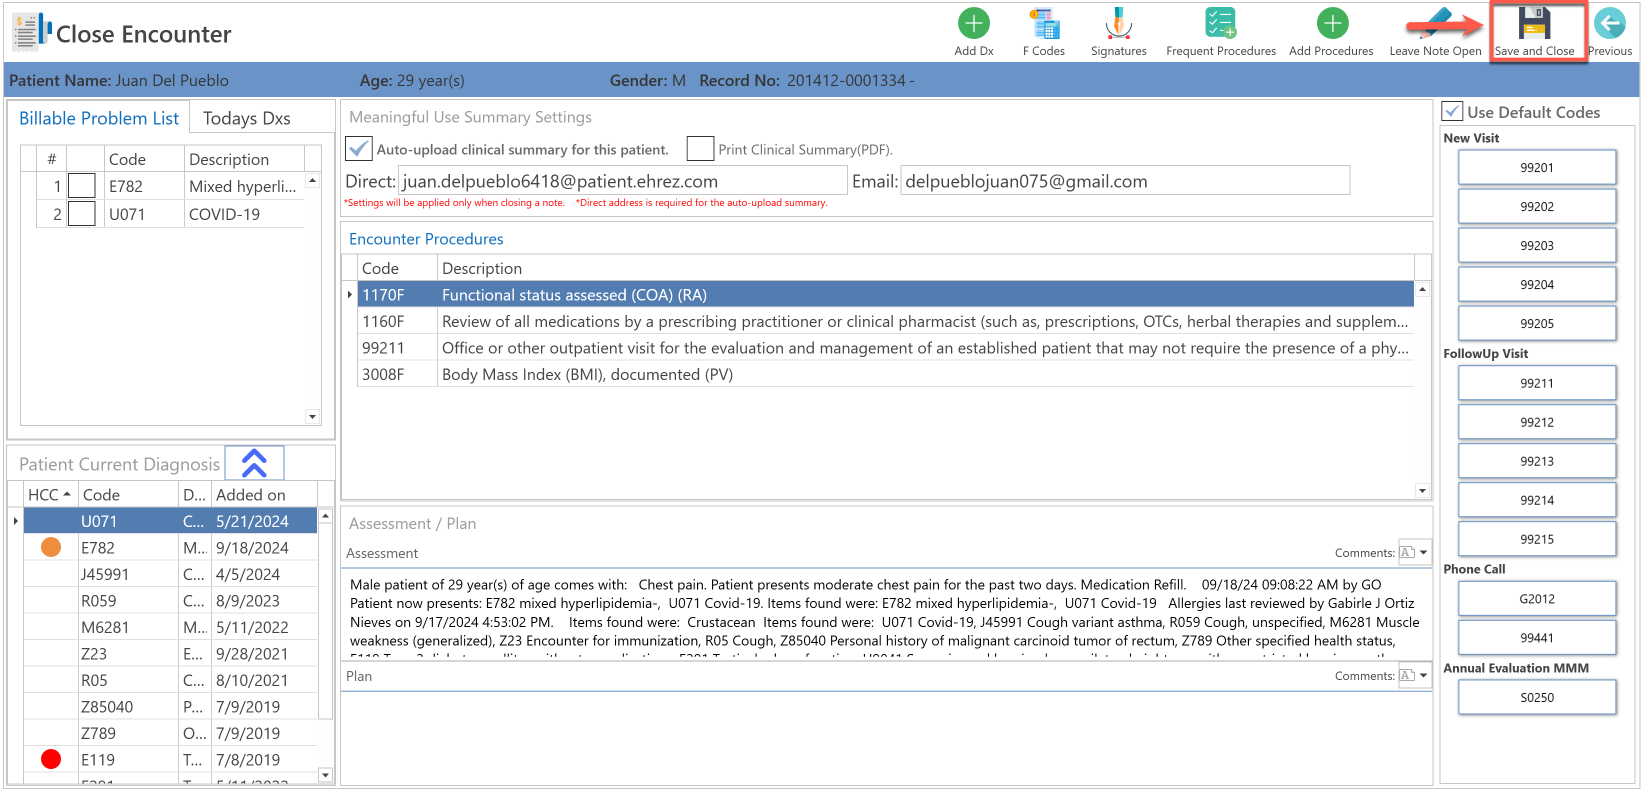Select diagnosis J45991 row
Image resolution: width=1646 pixels, height=793 pixels.
[x=170, y=574]
